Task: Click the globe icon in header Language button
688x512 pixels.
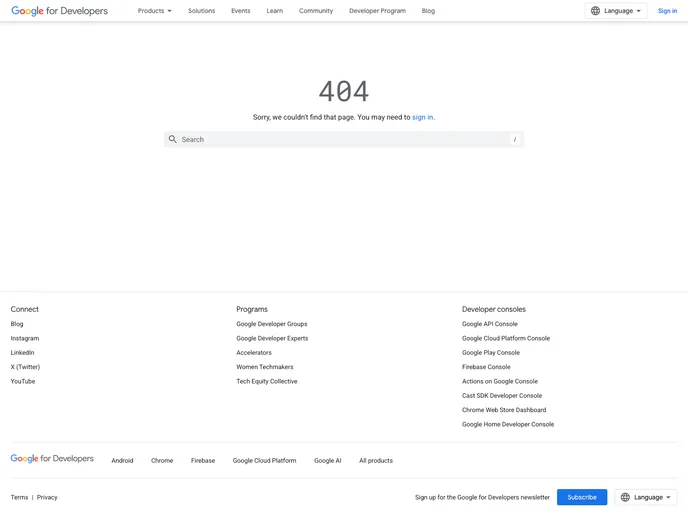Action: point(595,11)
